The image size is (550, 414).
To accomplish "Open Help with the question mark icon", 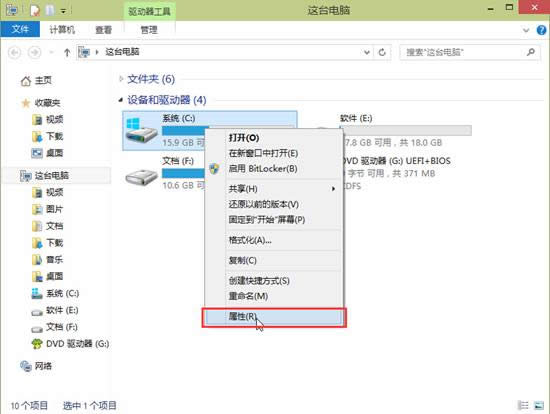I will pyautogui.click(x=541, y=30).
